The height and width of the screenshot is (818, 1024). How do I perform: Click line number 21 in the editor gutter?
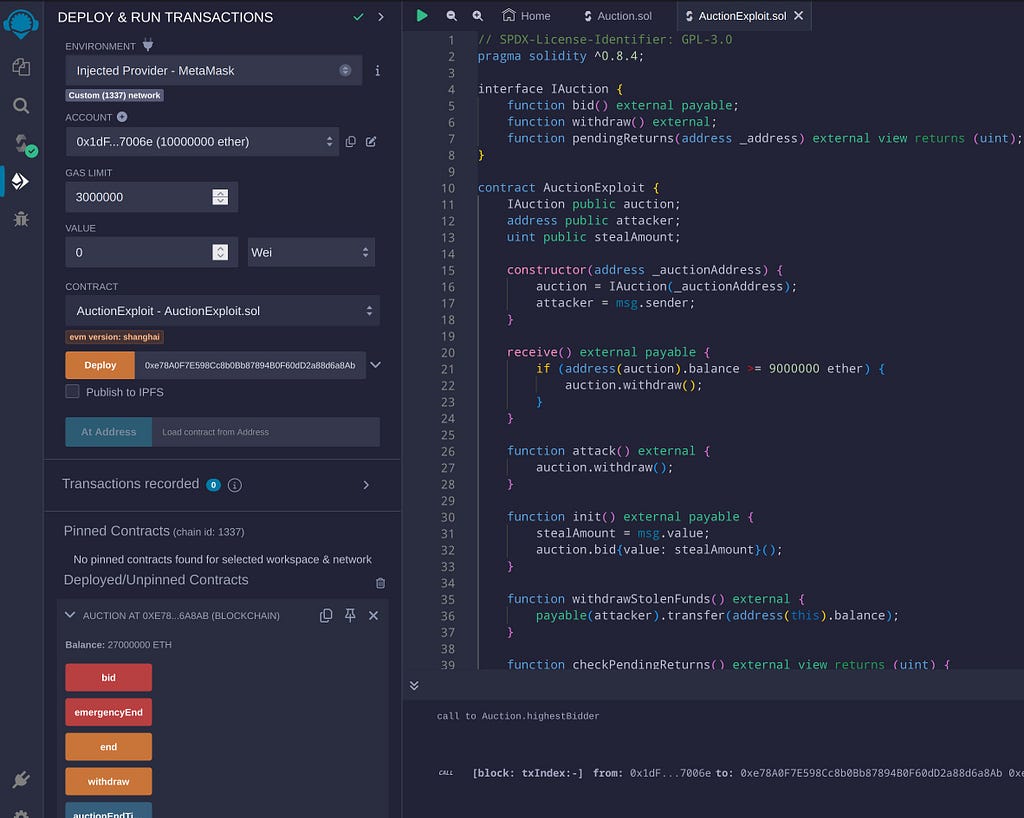coord(448,369)
